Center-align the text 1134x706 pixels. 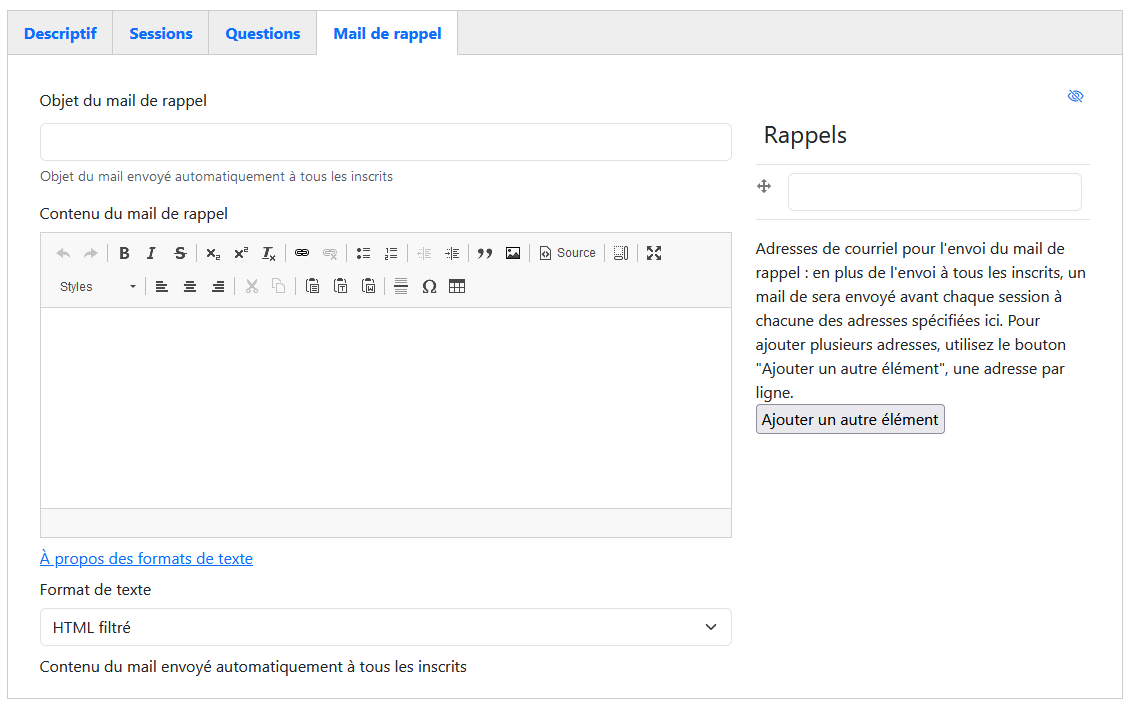click(190, 287)
